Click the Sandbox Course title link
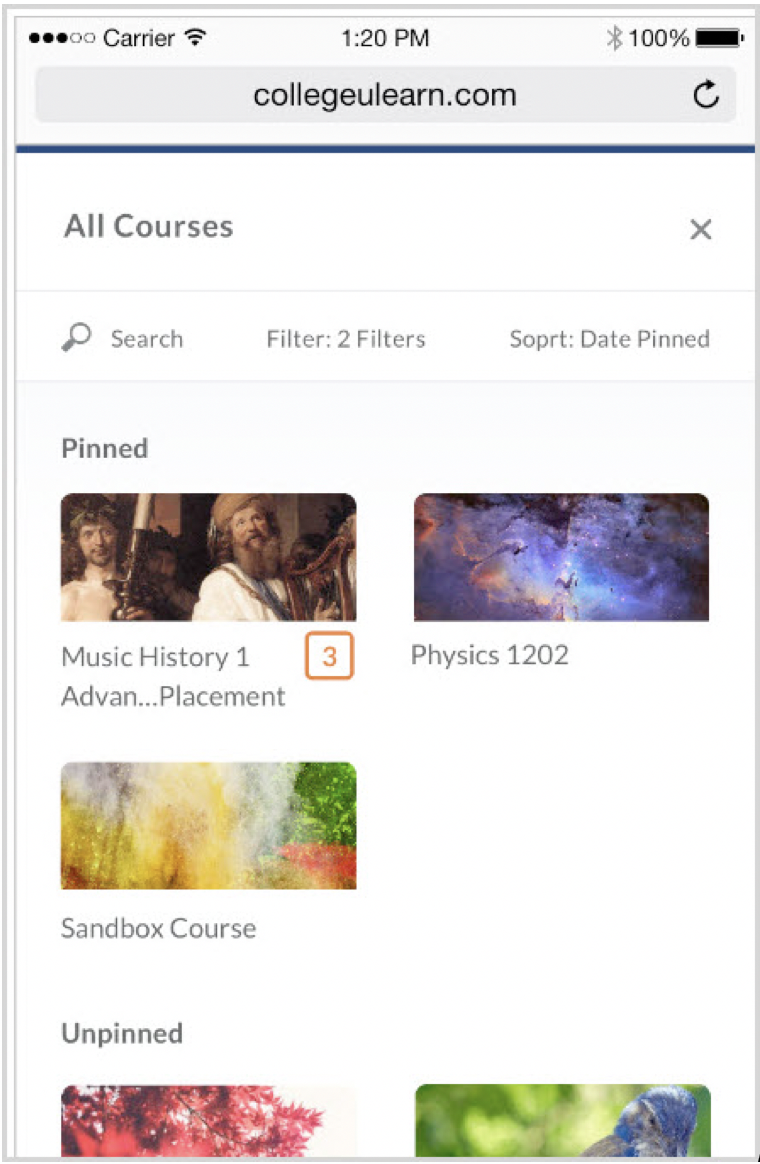Screen dimensions: 760x1164 pyautogui.click(x=158, y=928)
